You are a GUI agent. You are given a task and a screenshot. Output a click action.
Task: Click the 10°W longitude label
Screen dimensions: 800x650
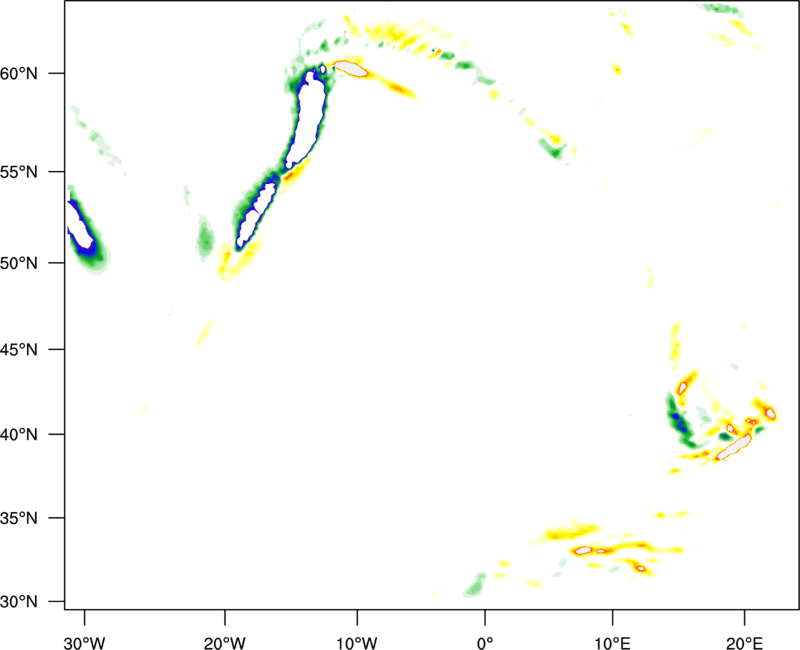pos(357,643)
